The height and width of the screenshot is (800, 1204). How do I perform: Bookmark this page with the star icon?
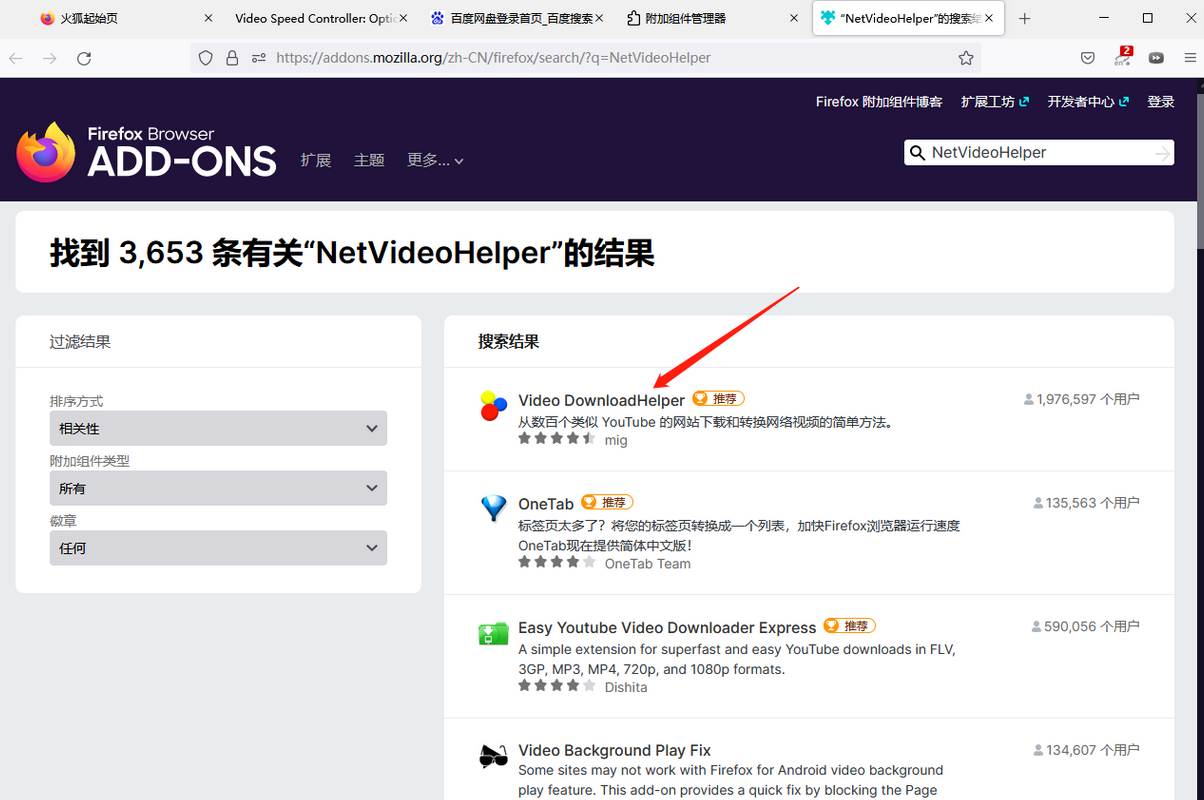click(966, 58)
